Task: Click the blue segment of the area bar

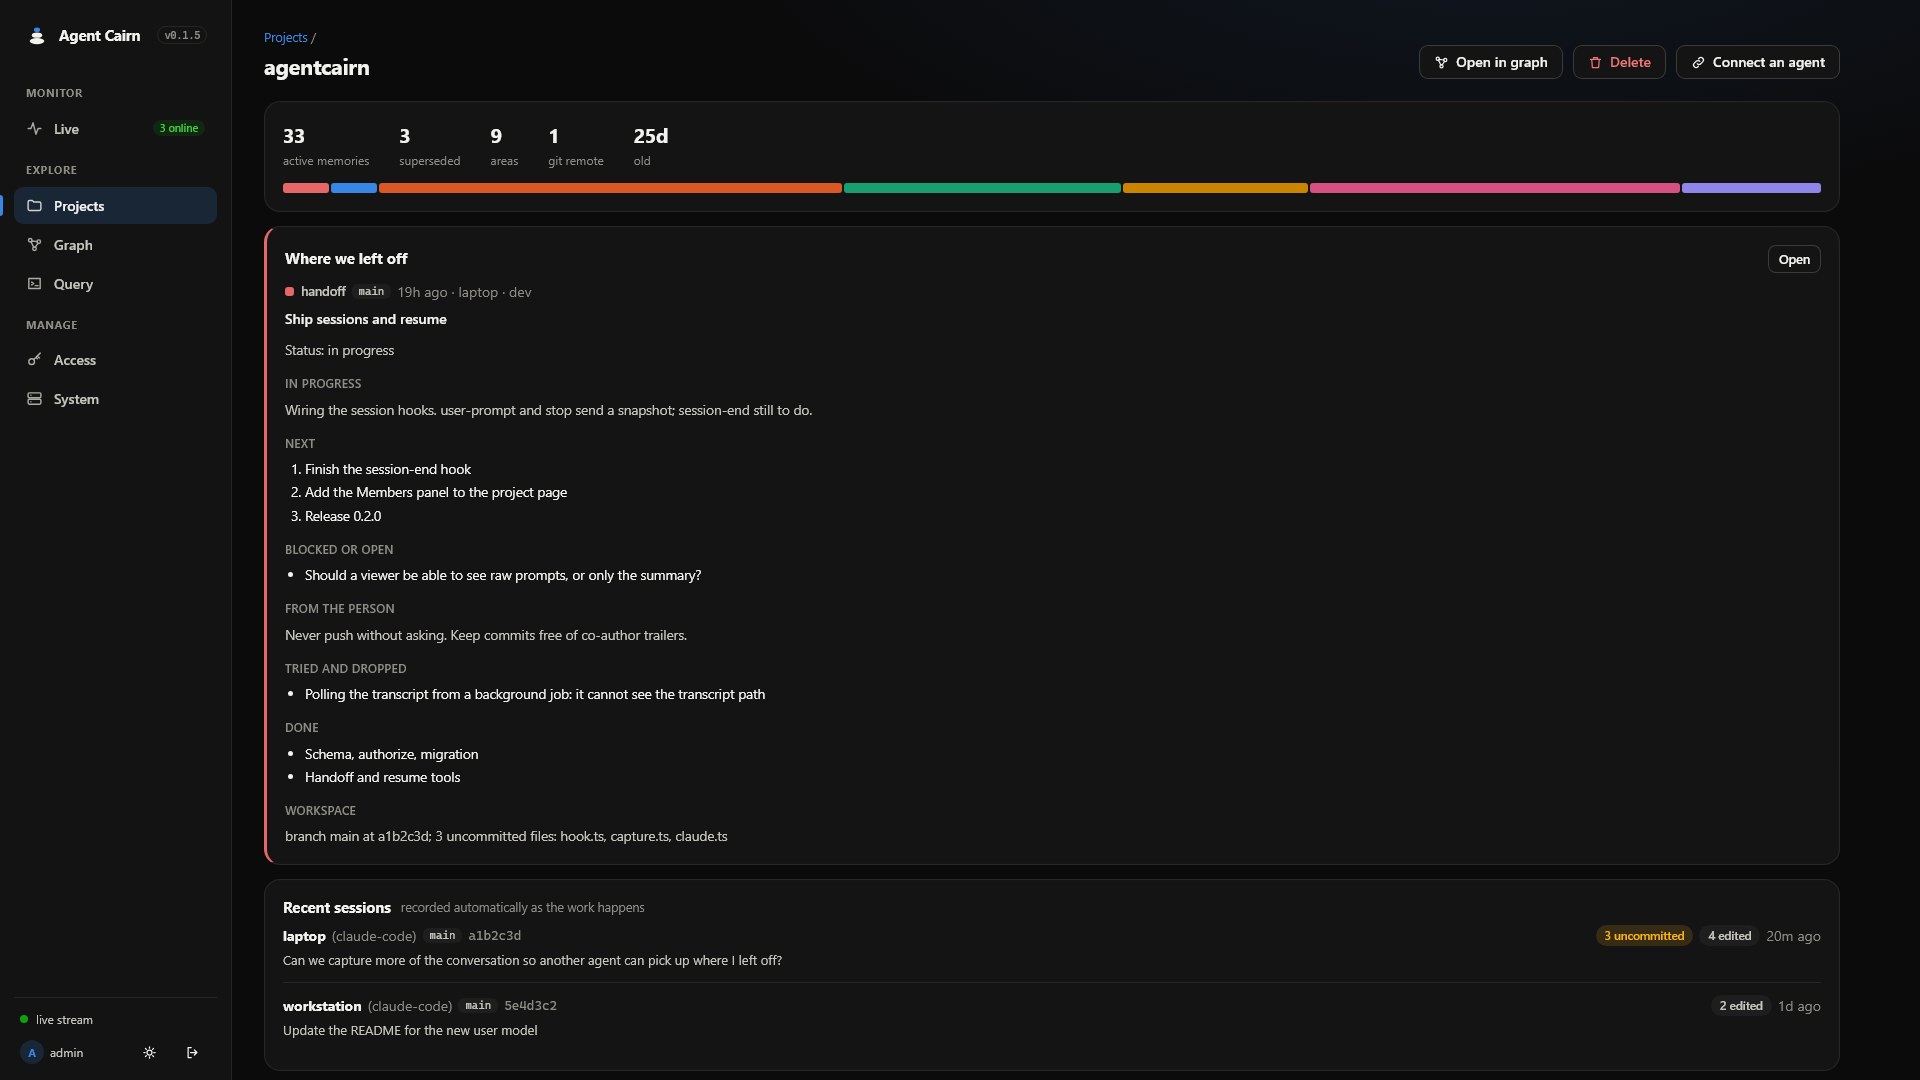Action: [x=354, y=188]
